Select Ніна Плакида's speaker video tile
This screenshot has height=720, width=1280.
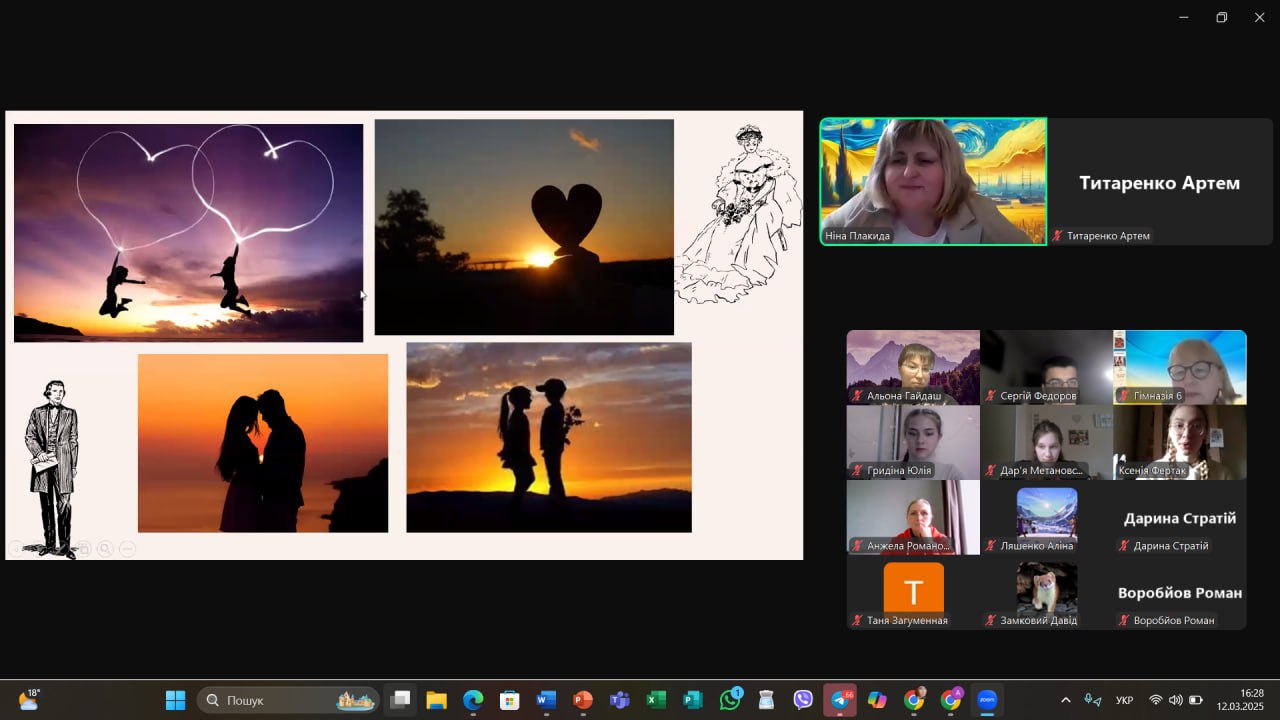pos(933,181)
